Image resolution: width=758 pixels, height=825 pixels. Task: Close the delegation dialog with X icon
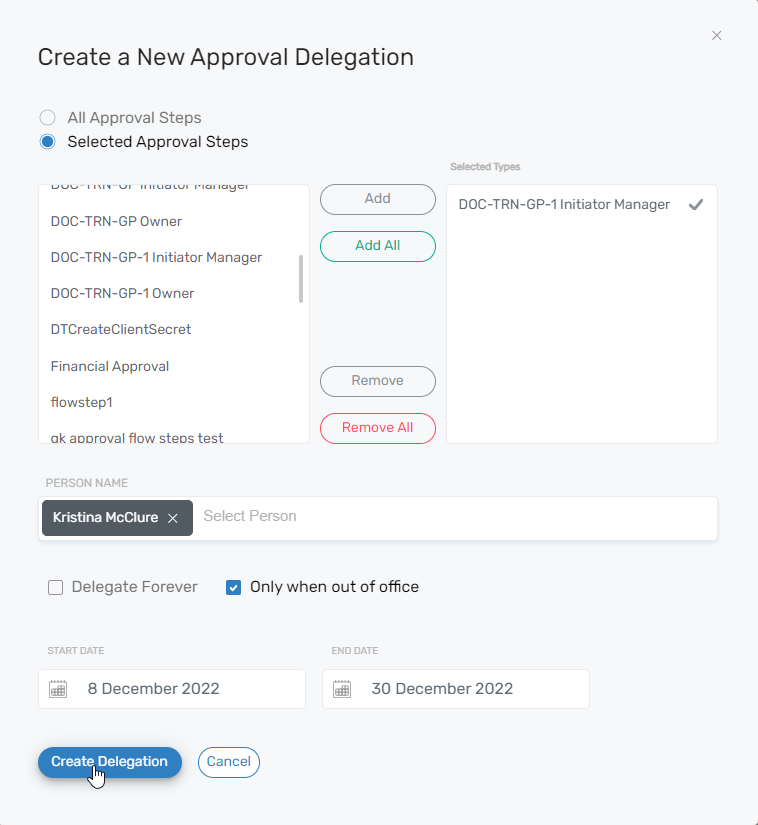[716, 36]
